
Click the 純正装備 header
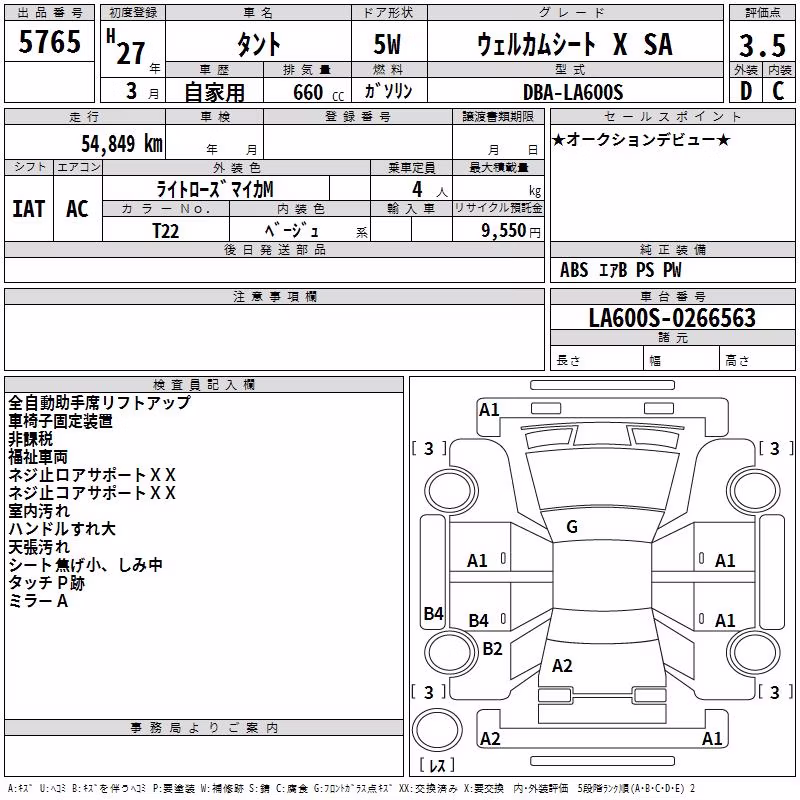(672, 249)
